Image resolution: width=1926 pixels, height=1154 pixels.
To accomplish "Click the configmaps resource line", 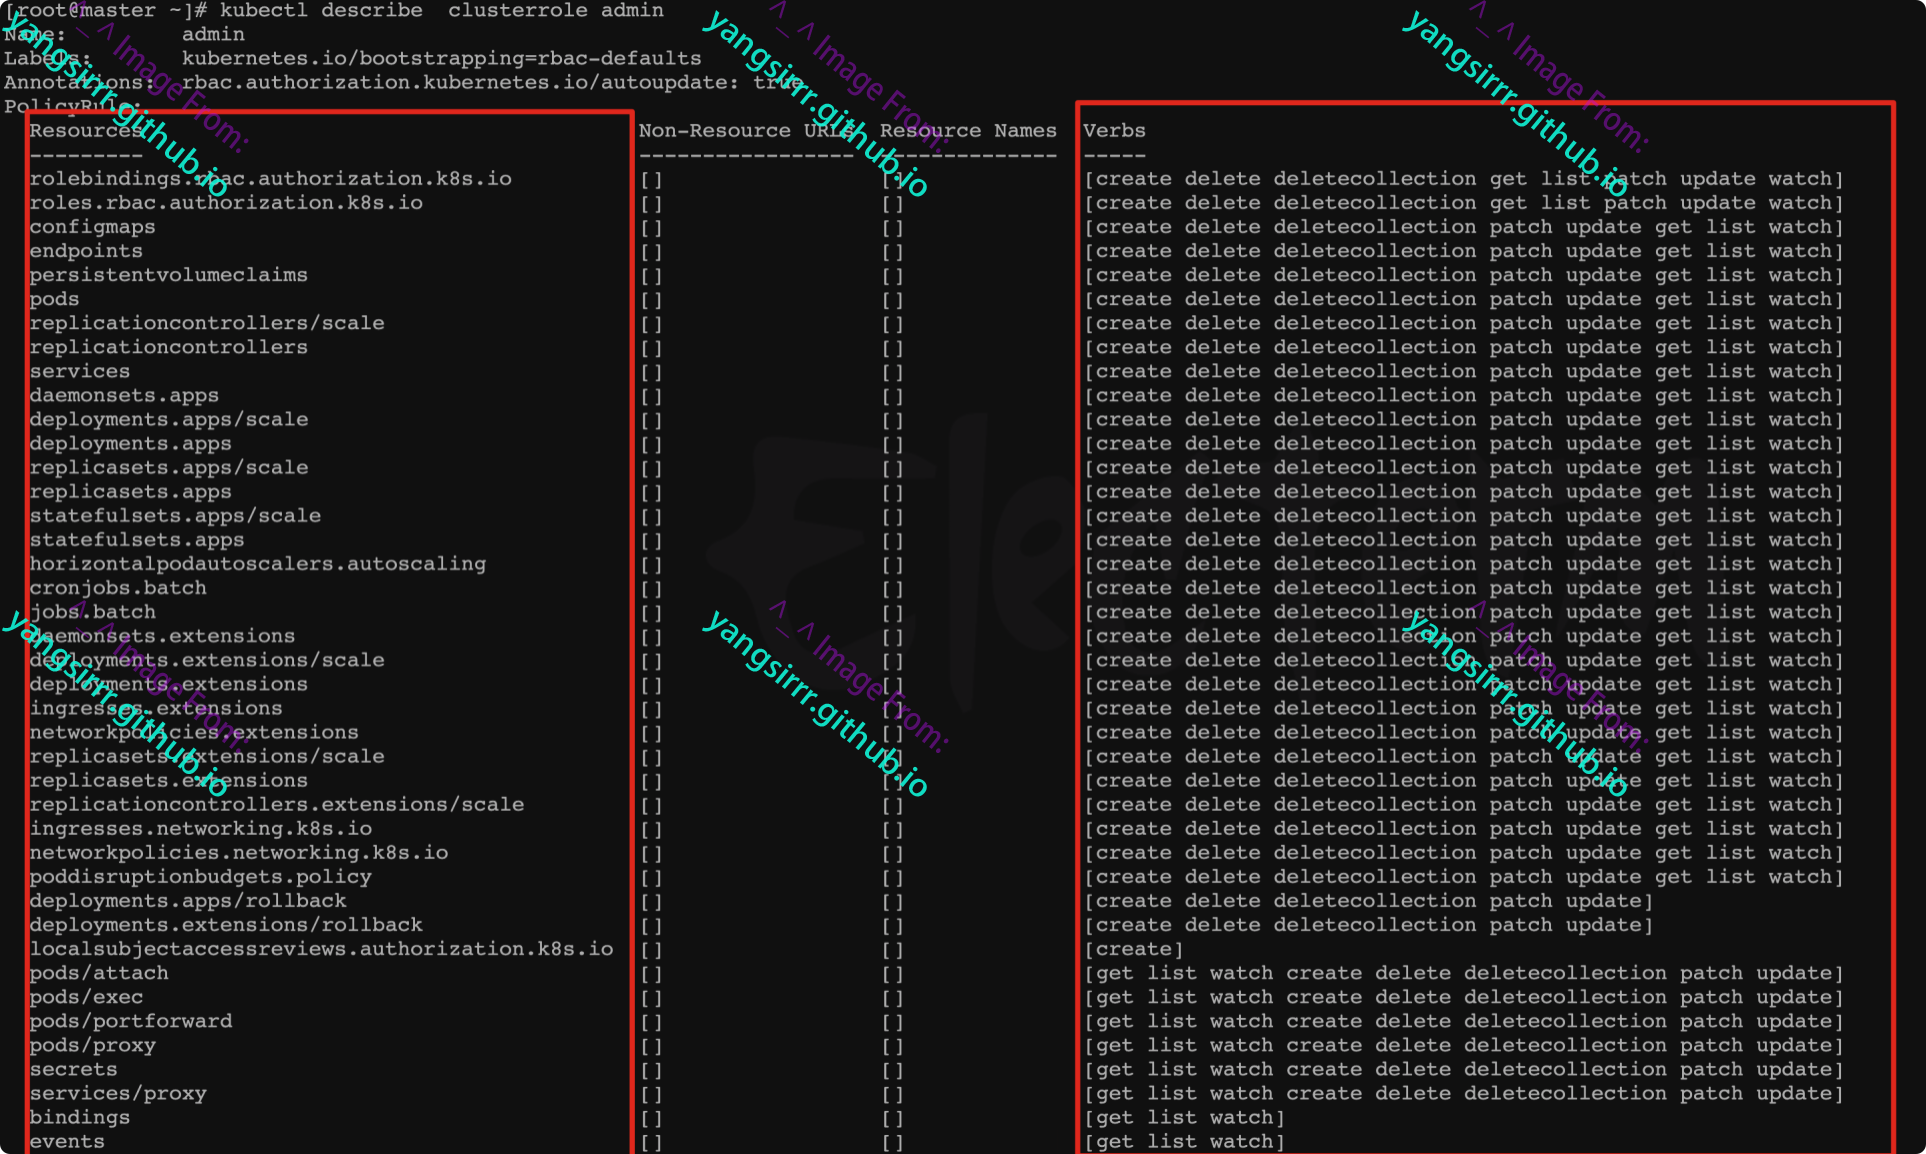I will (x=92, y=227).
